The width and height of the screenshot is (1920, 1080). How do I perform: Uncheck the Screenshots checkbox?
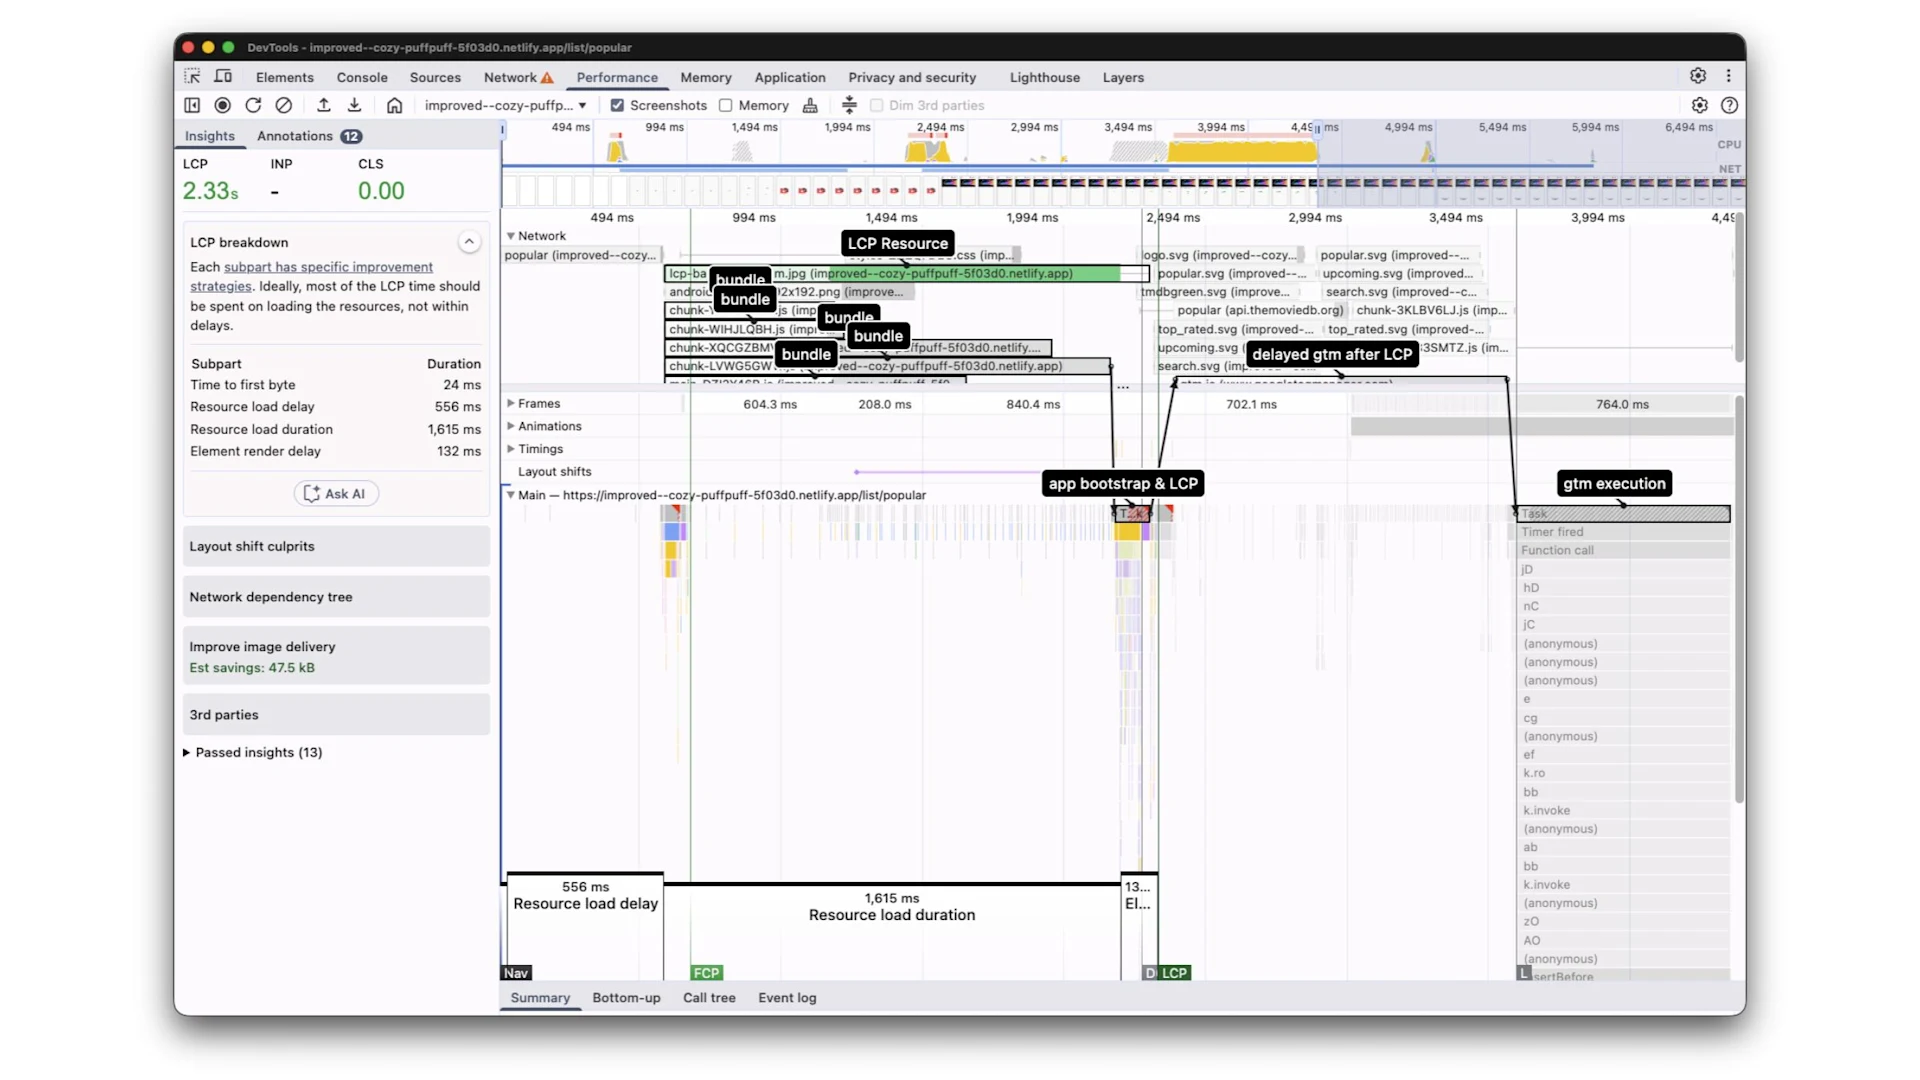pyautogui.click(x=617, y=105)
